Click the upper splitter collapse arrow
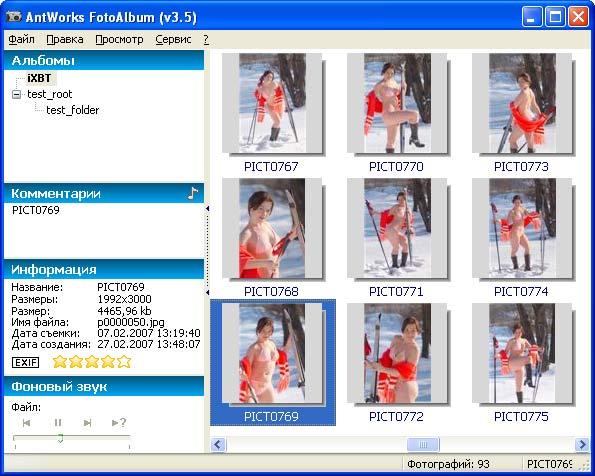The width and height of the screenshot is (595, 476). tap(207, 208)
